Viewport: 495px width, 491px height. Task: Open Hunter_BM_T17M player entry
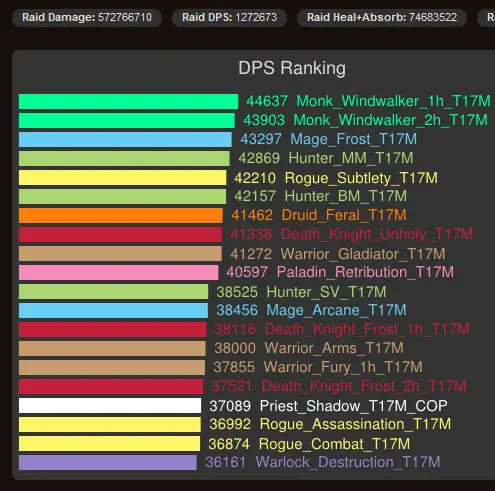(x=346, y=196)
